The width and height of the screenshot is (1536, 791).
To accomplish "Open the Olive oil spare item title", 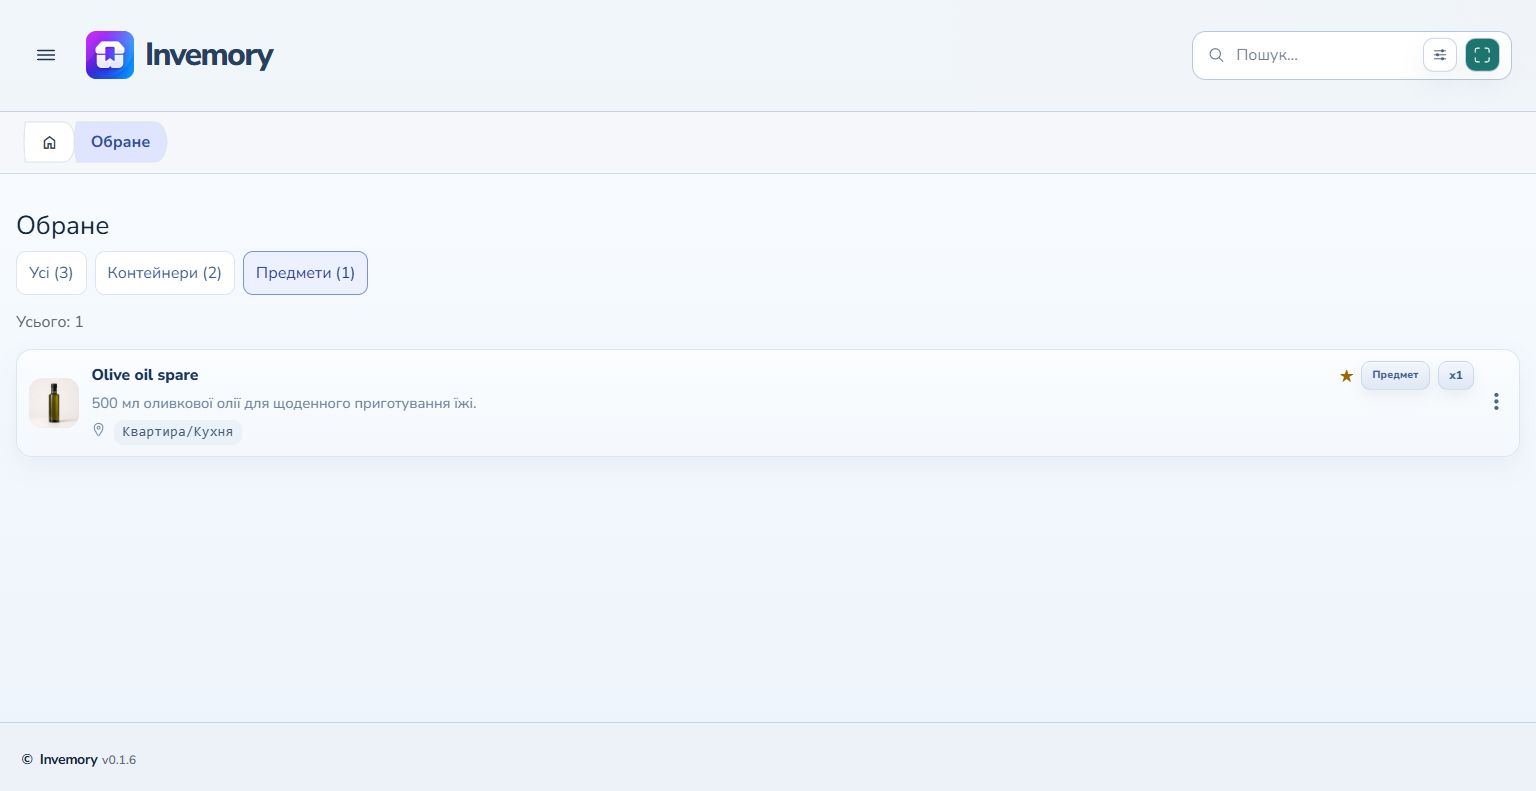I will coord(145,375).
